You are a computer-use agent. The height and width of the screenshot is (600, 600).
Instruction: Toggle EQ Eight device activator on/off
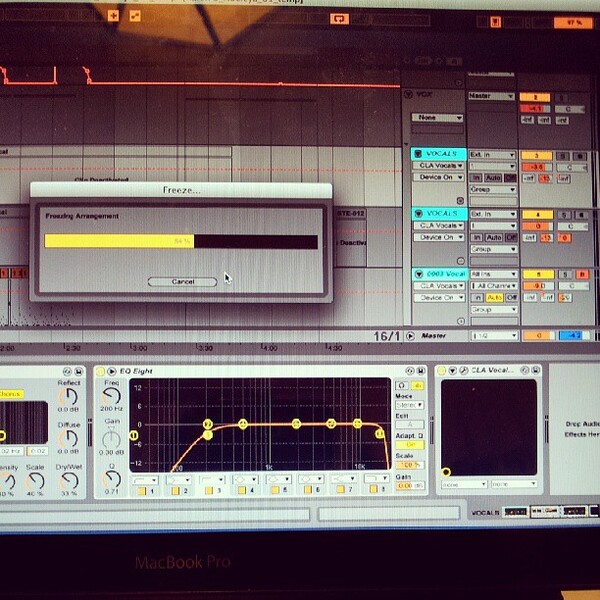(100, 371)
